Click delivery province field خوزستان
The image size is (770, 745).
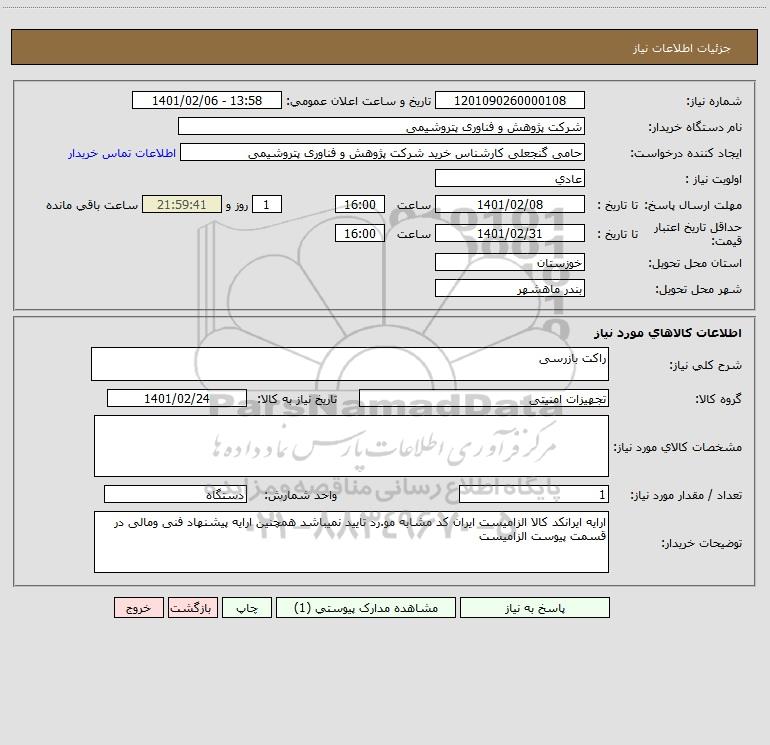(510, 262)
